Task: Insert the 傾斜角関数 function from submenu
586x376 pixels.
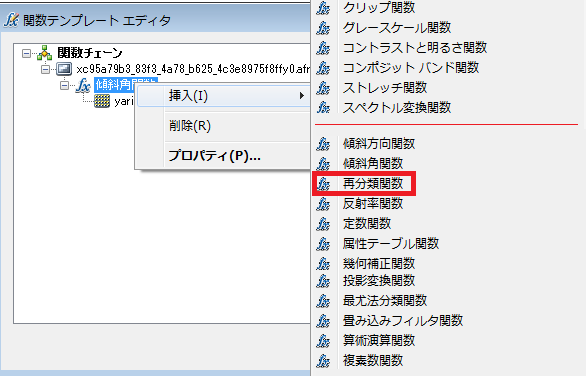Action: 373,164
